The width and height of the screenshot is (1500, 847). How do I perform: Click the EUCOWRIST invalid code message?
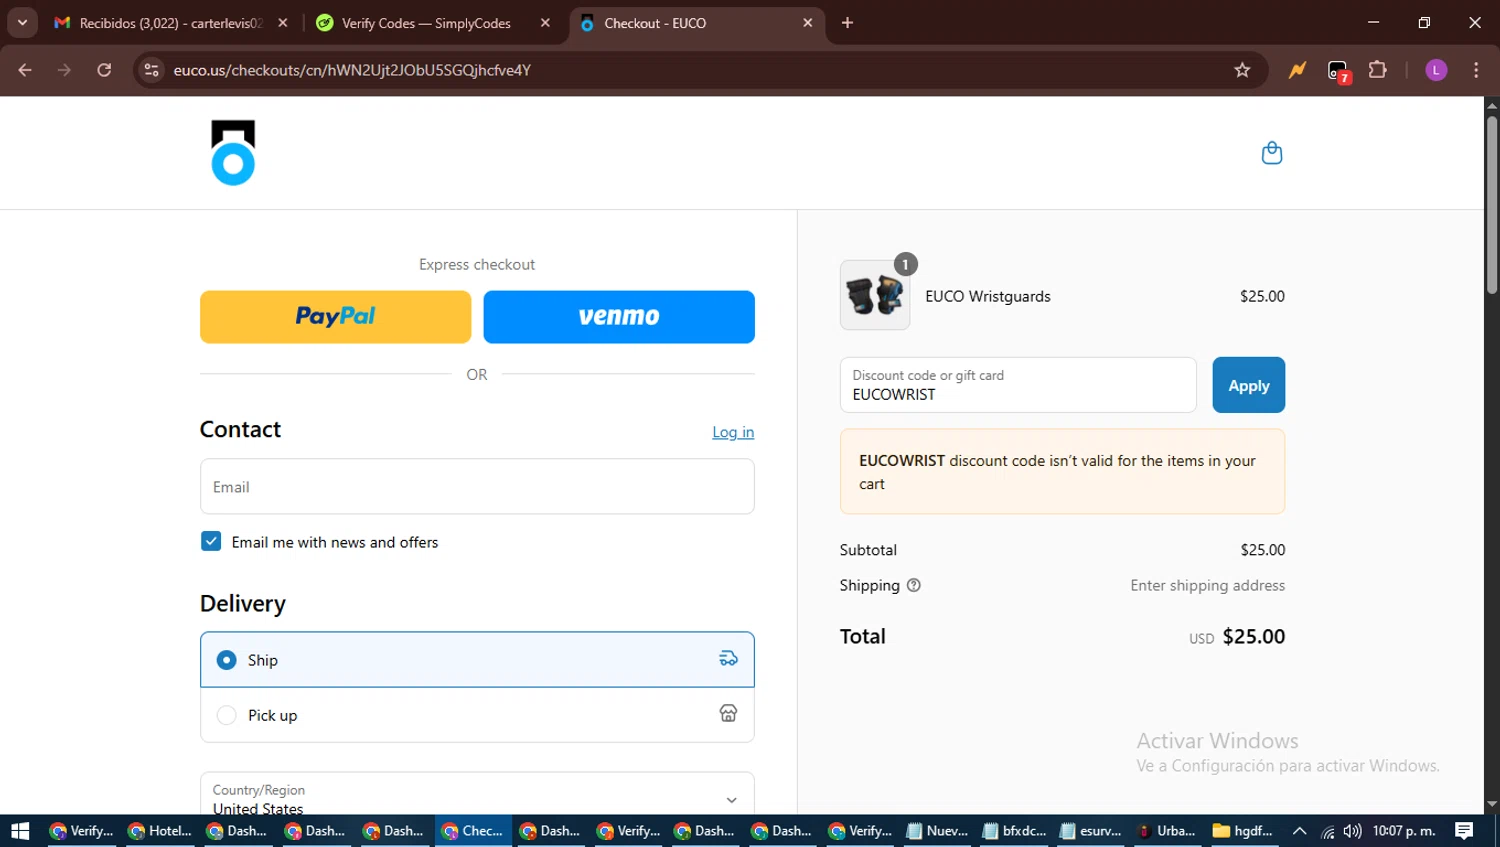point(1062,472)
